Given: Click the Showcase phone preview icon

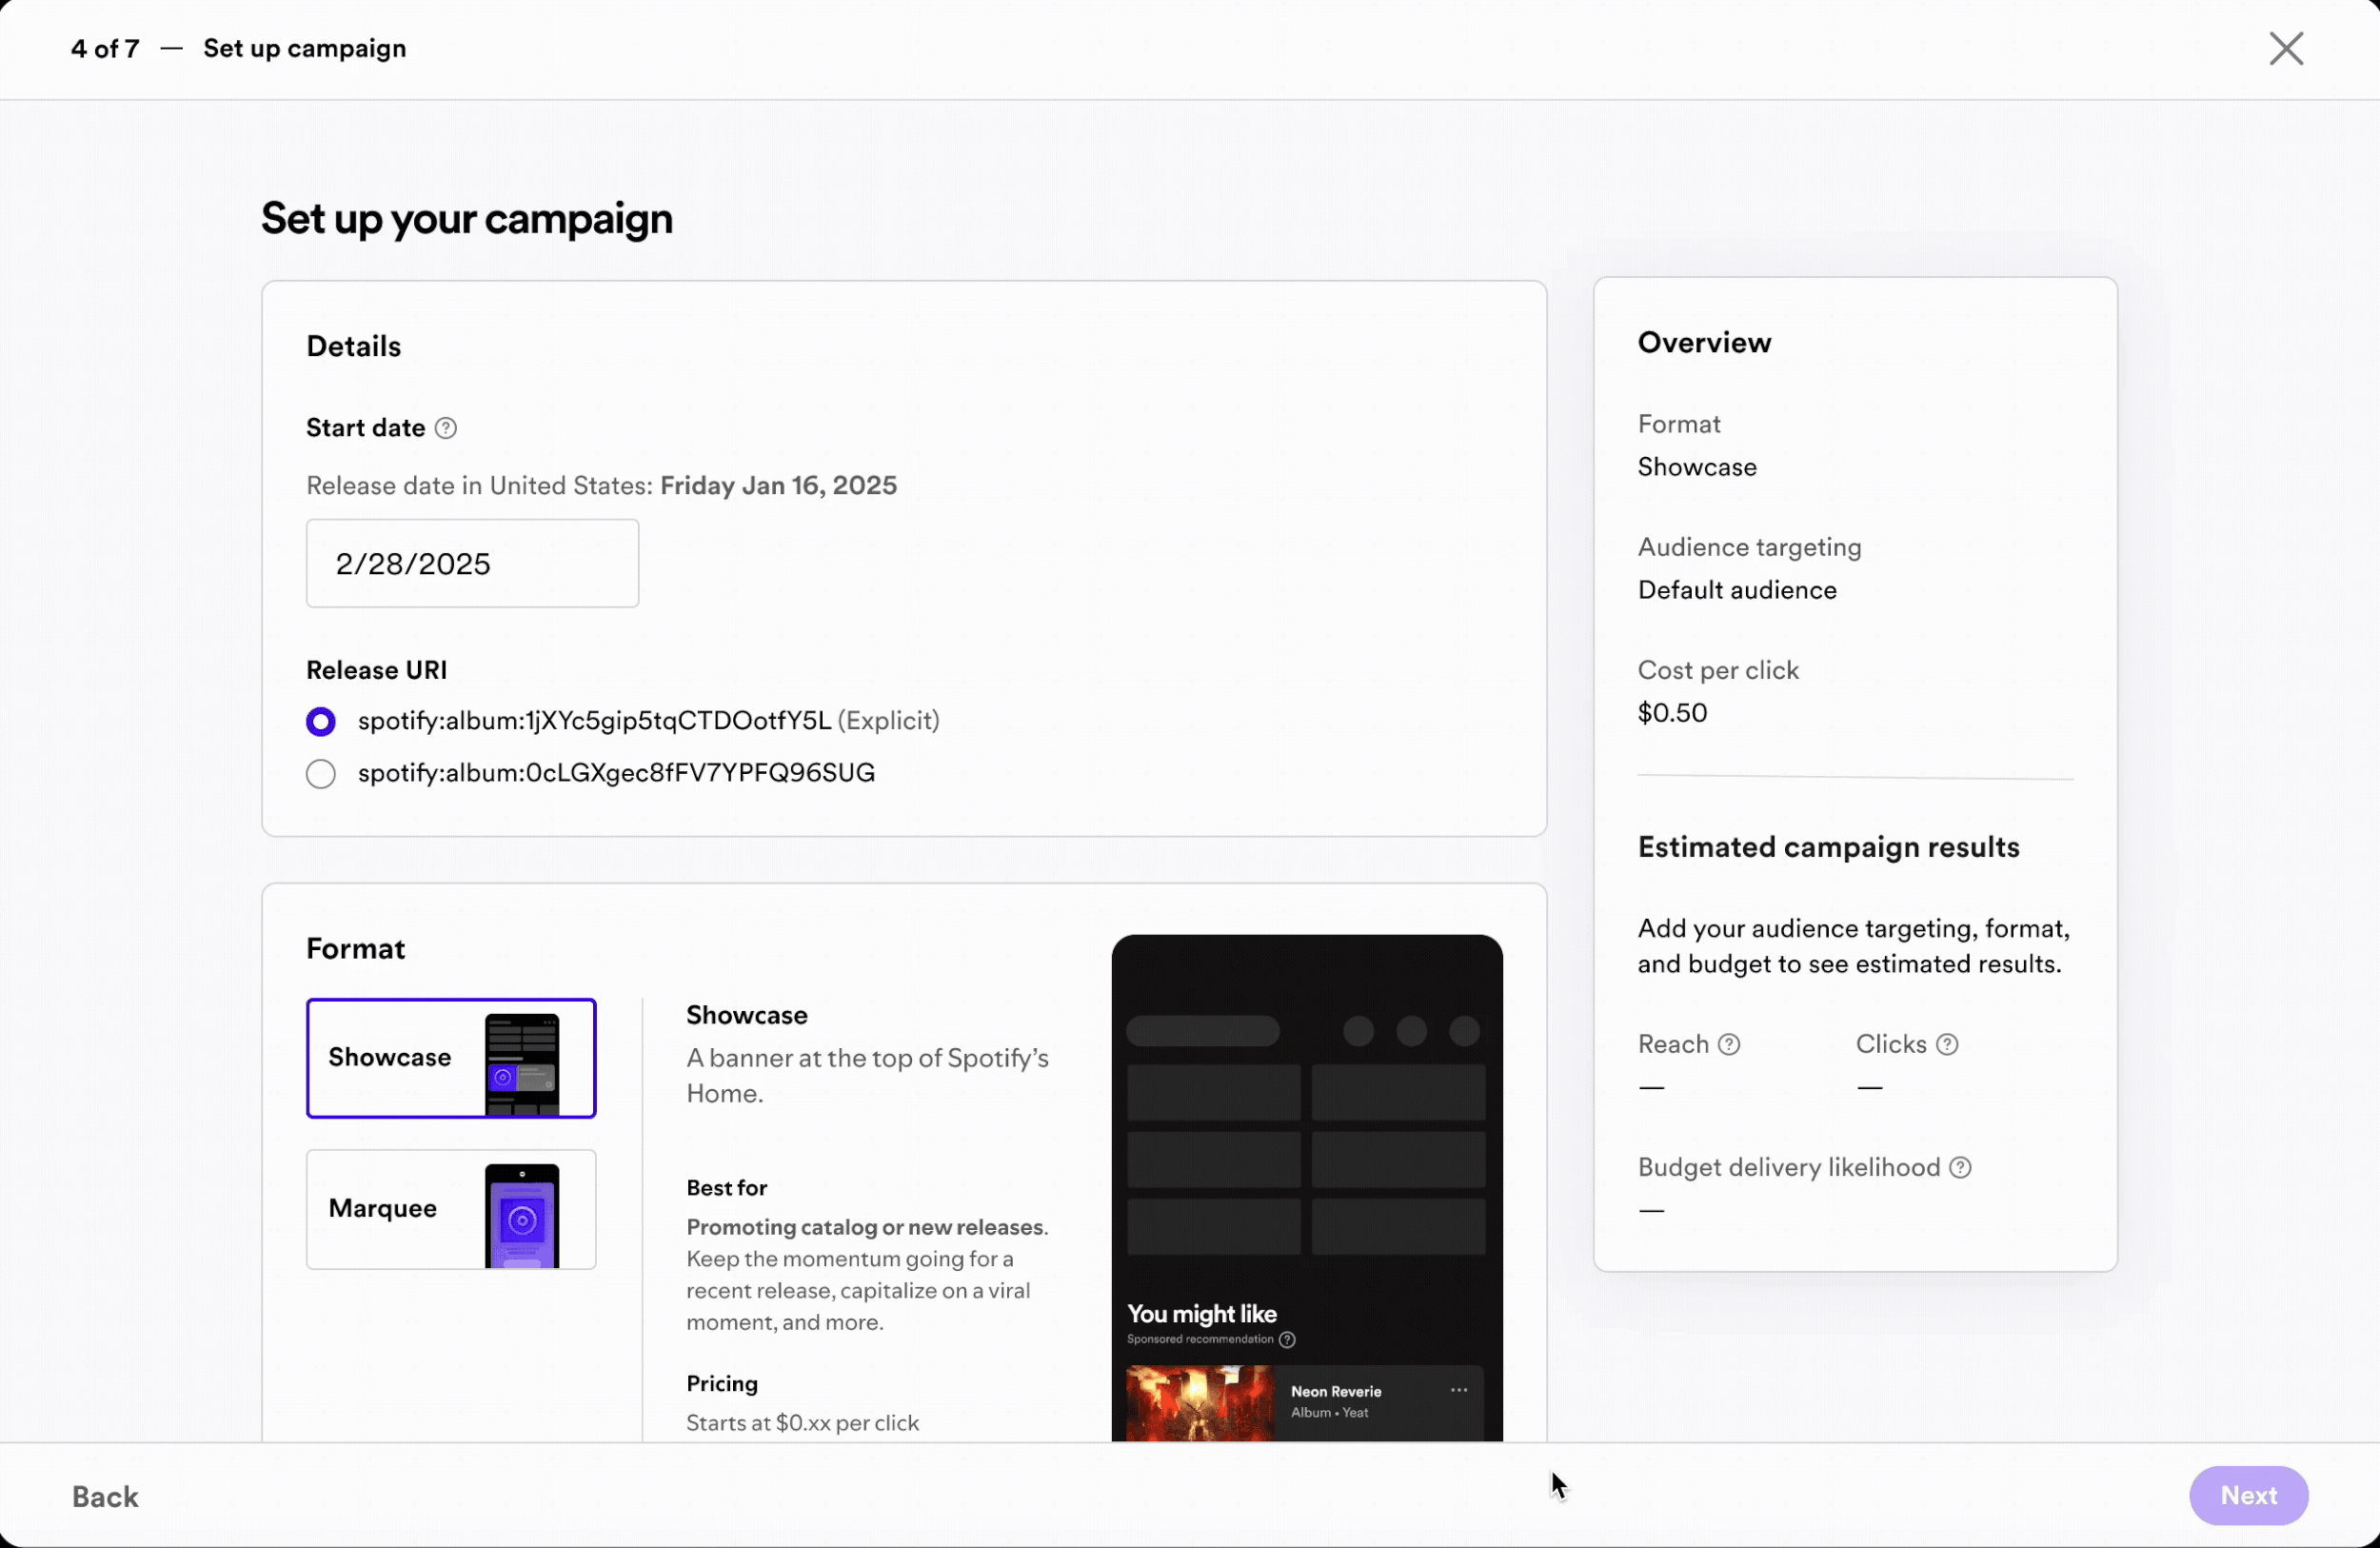Looking at the screenshot, I should 522,1064.
